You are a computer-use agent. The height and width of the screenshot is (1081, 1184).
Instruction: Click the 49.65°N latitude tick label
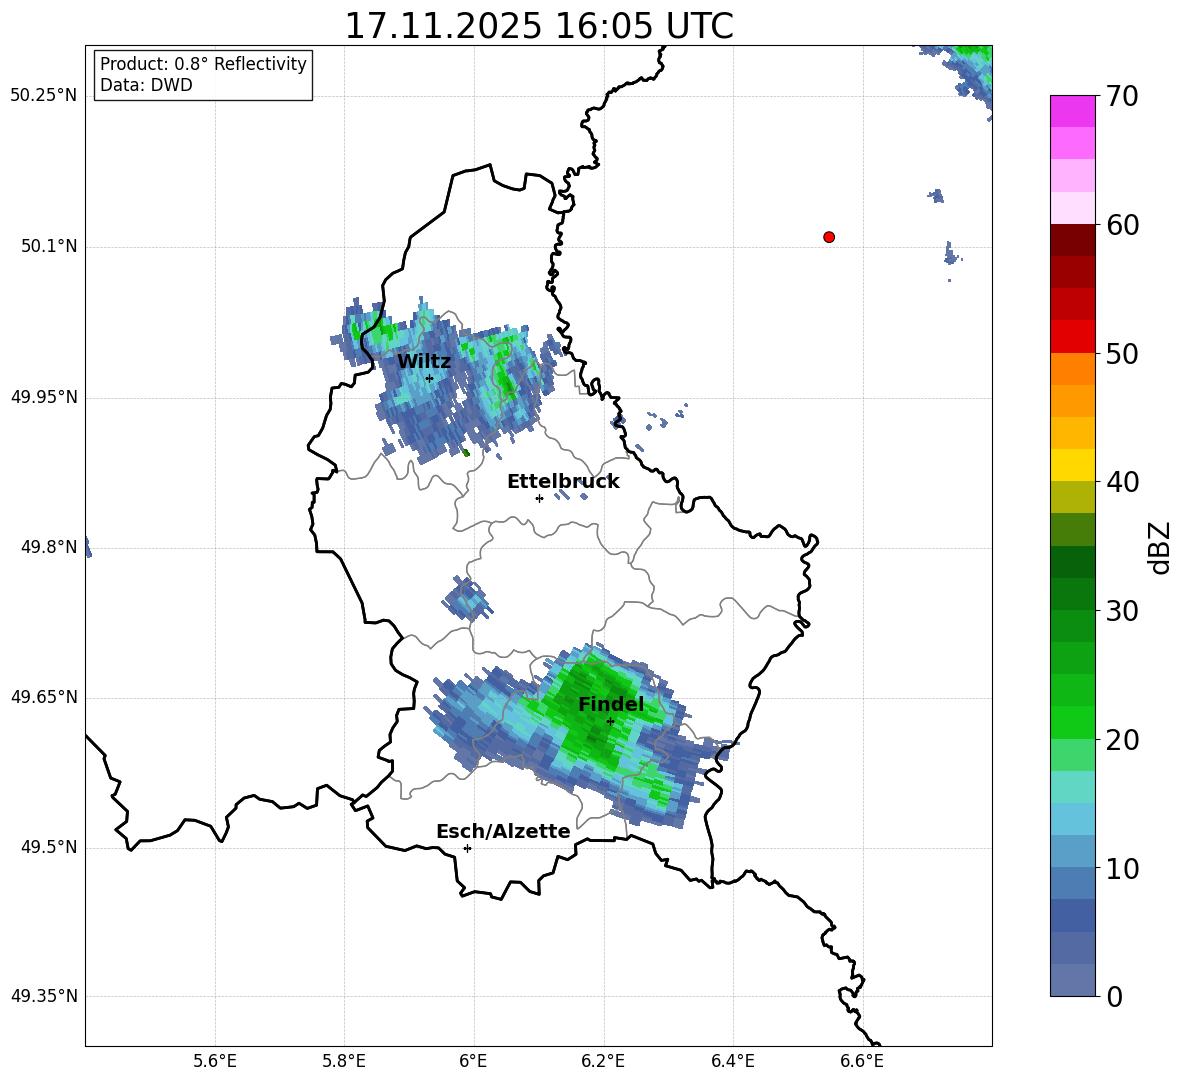click(x=44, y=697)
